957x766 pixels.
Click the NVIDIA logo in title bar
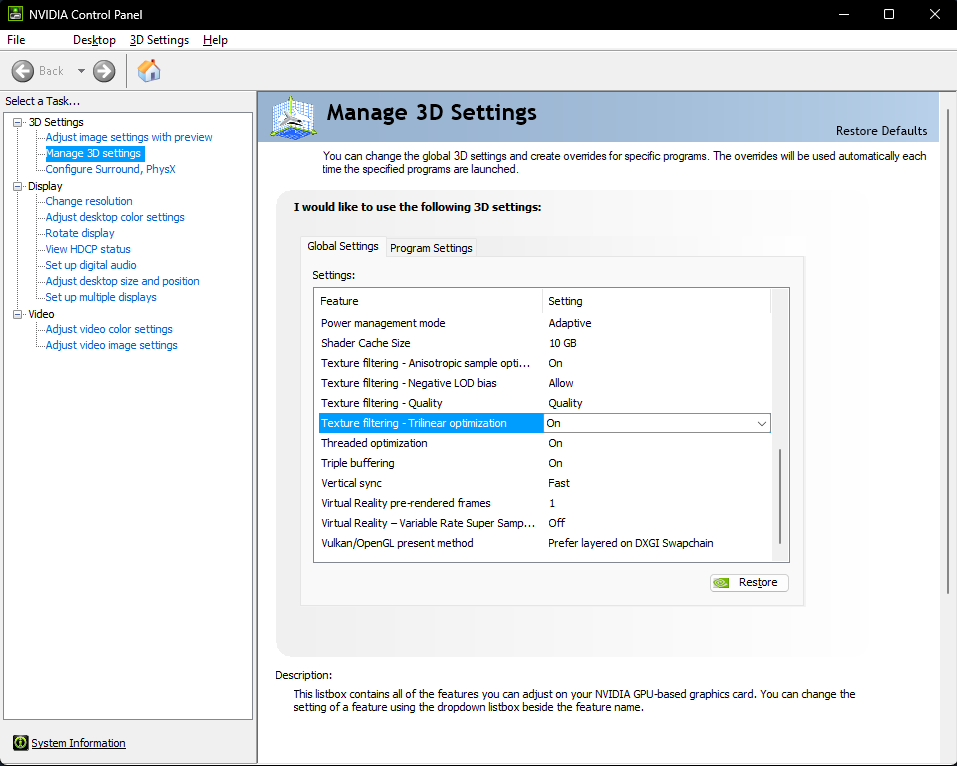point(15,13)
